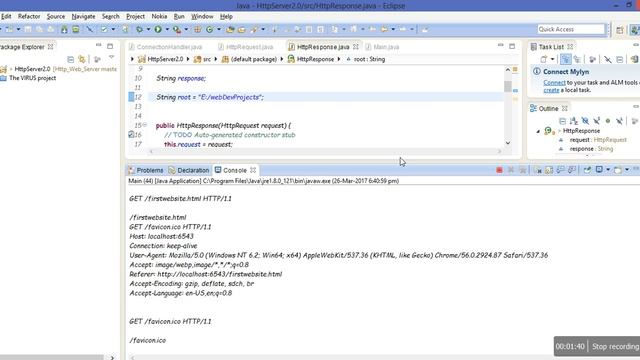
Task: Open the New Task dropdown arrow
Action: (552, 59)
